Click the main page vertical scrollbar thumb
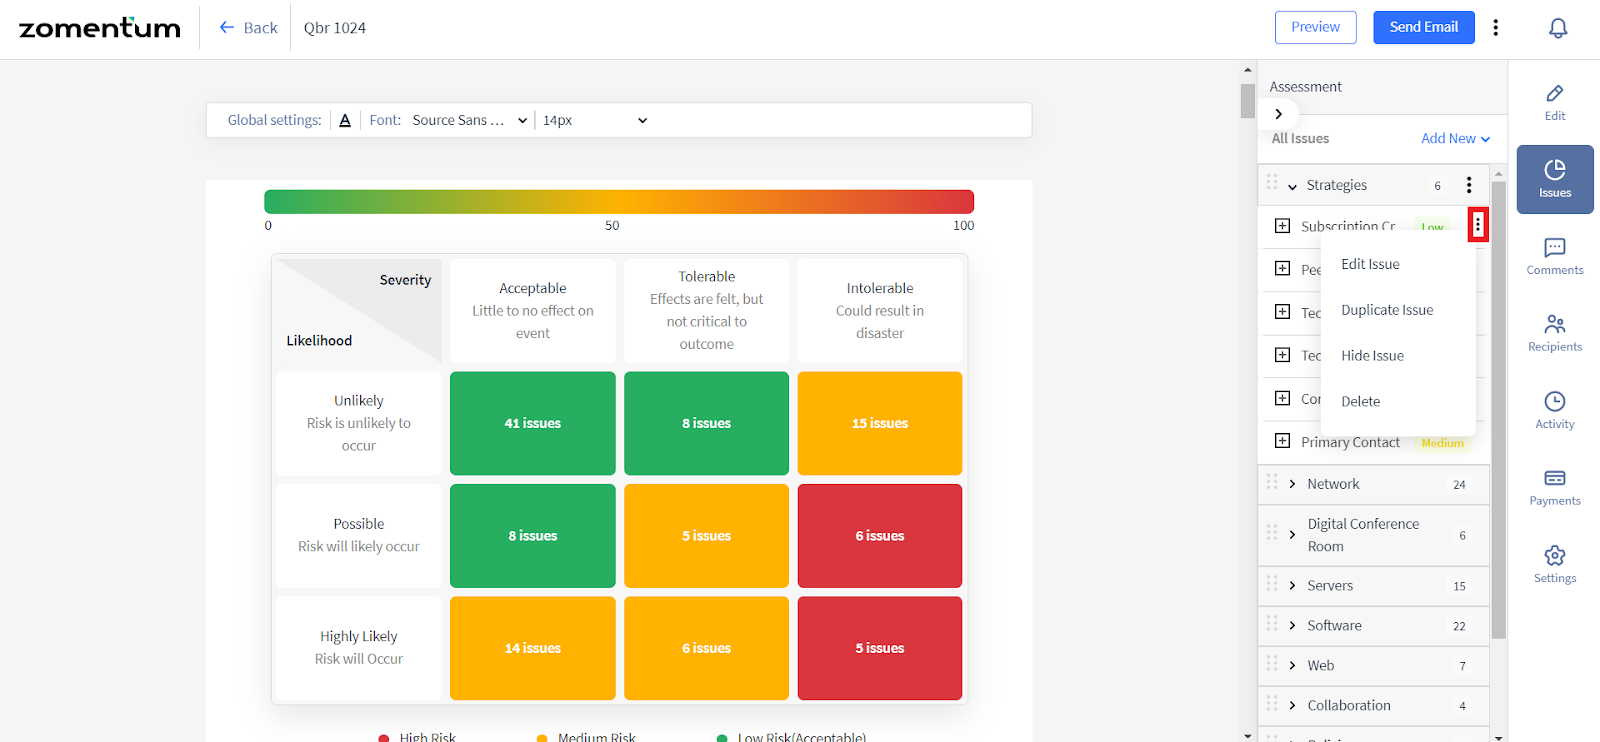 (1247, 101)
